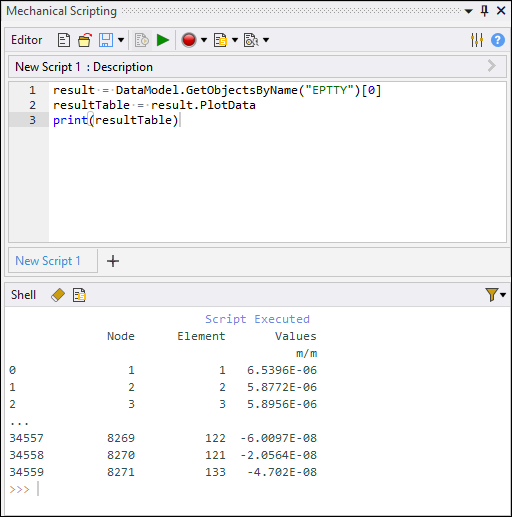Start recording with the red record button
Image resolution: width=512 pixels, height=517 pixels.
(189, 40)
